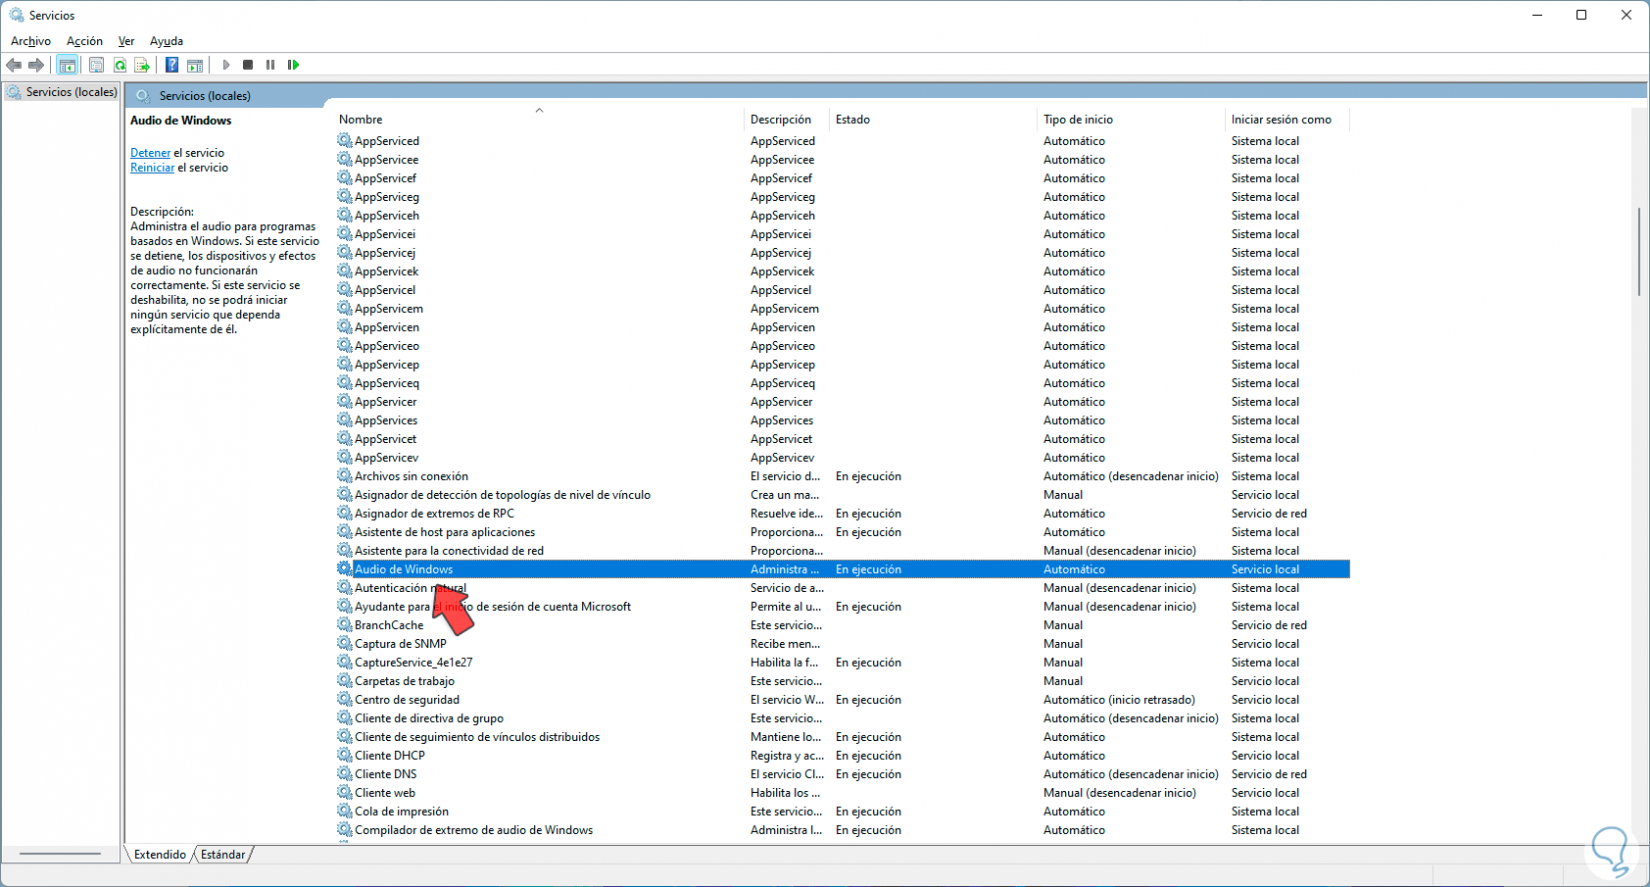Select Cliente de directiva de grupo service
Image resolution: width=1650 pixels, height=887 pixels.
[429, 718]
